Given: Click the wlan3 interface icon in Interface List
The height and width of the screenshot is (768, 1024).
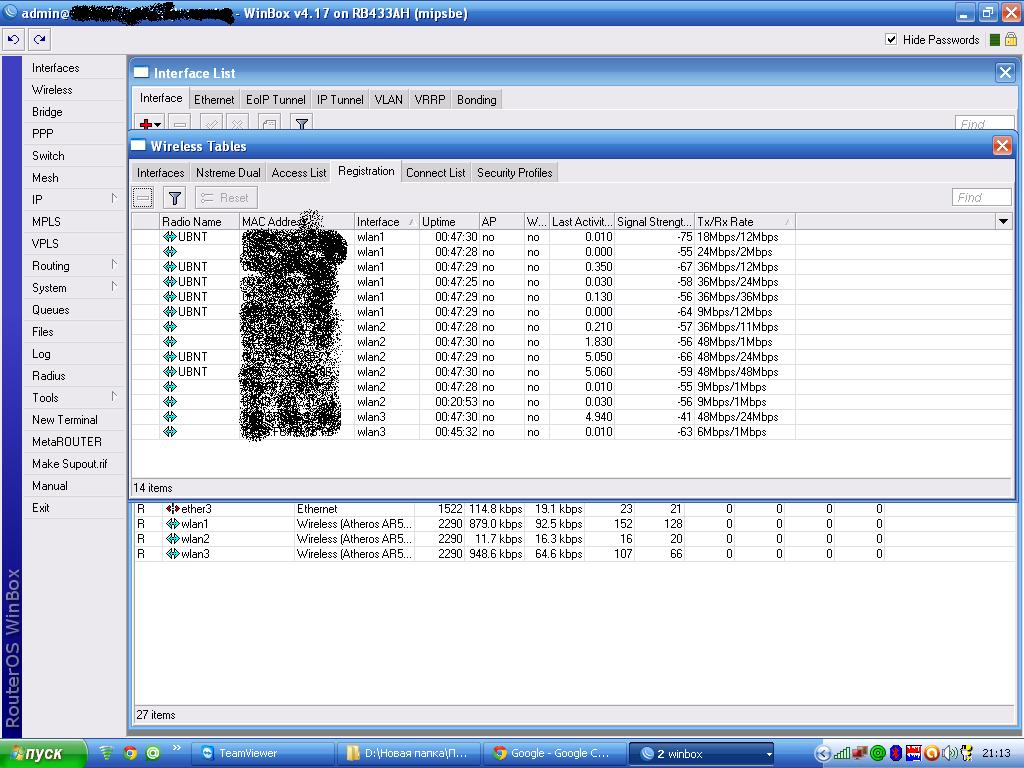Looking at the screenshot, I should coord(172,554).
